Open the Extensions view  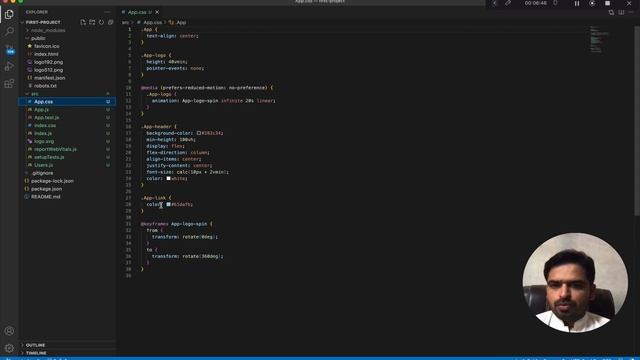9,84
